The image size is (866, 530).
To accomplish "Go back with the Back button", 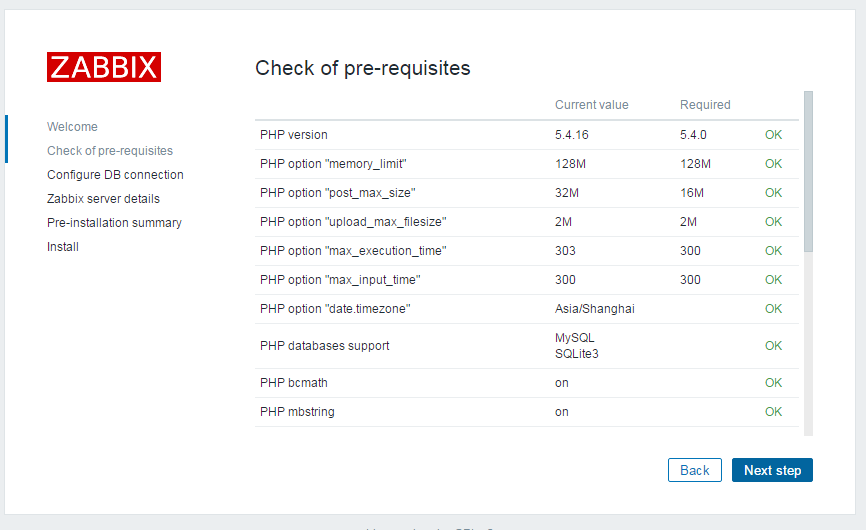I will coord(694,470).
